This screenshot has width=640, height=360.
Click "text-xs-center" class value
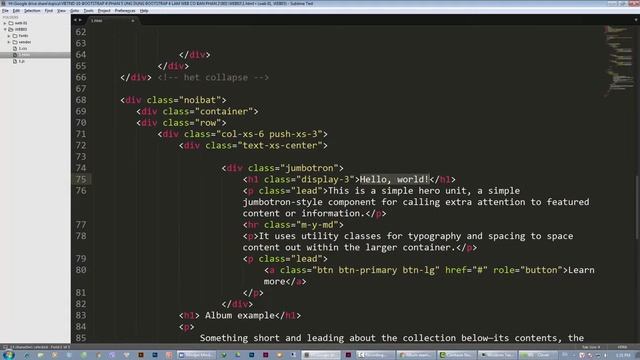pos(280,145)
